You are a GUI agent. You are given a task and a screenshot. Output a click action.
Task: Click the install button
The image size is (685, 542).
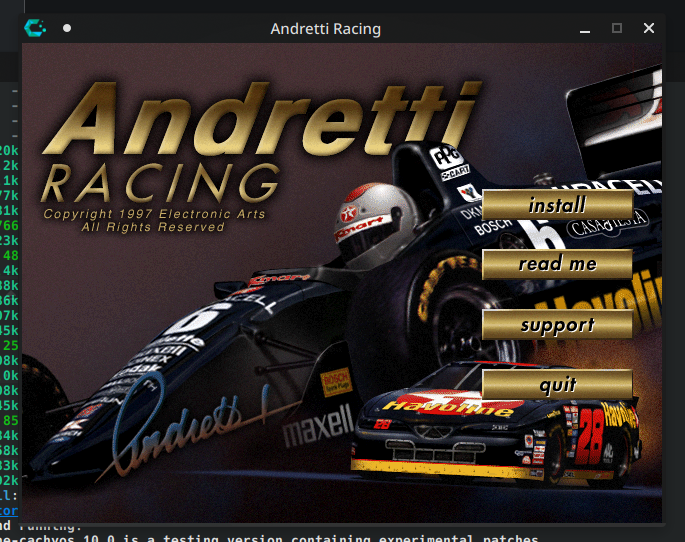click(x=557, y=205)
